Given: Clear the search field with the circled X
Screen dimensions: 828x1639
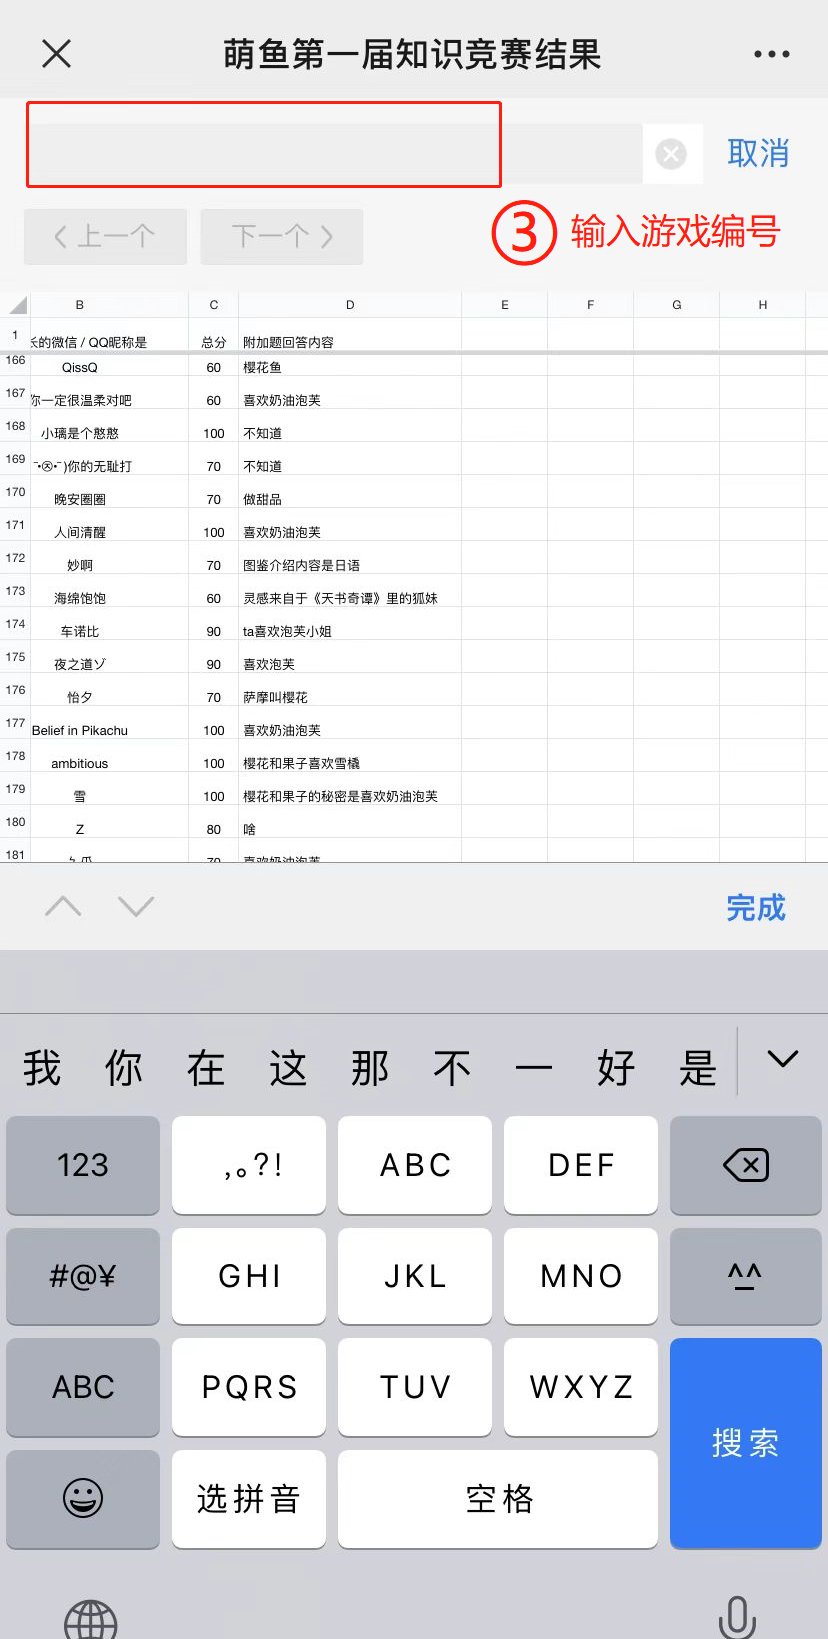Looking at the screenshot, I should pyautogui.click(x=671, y=154).
